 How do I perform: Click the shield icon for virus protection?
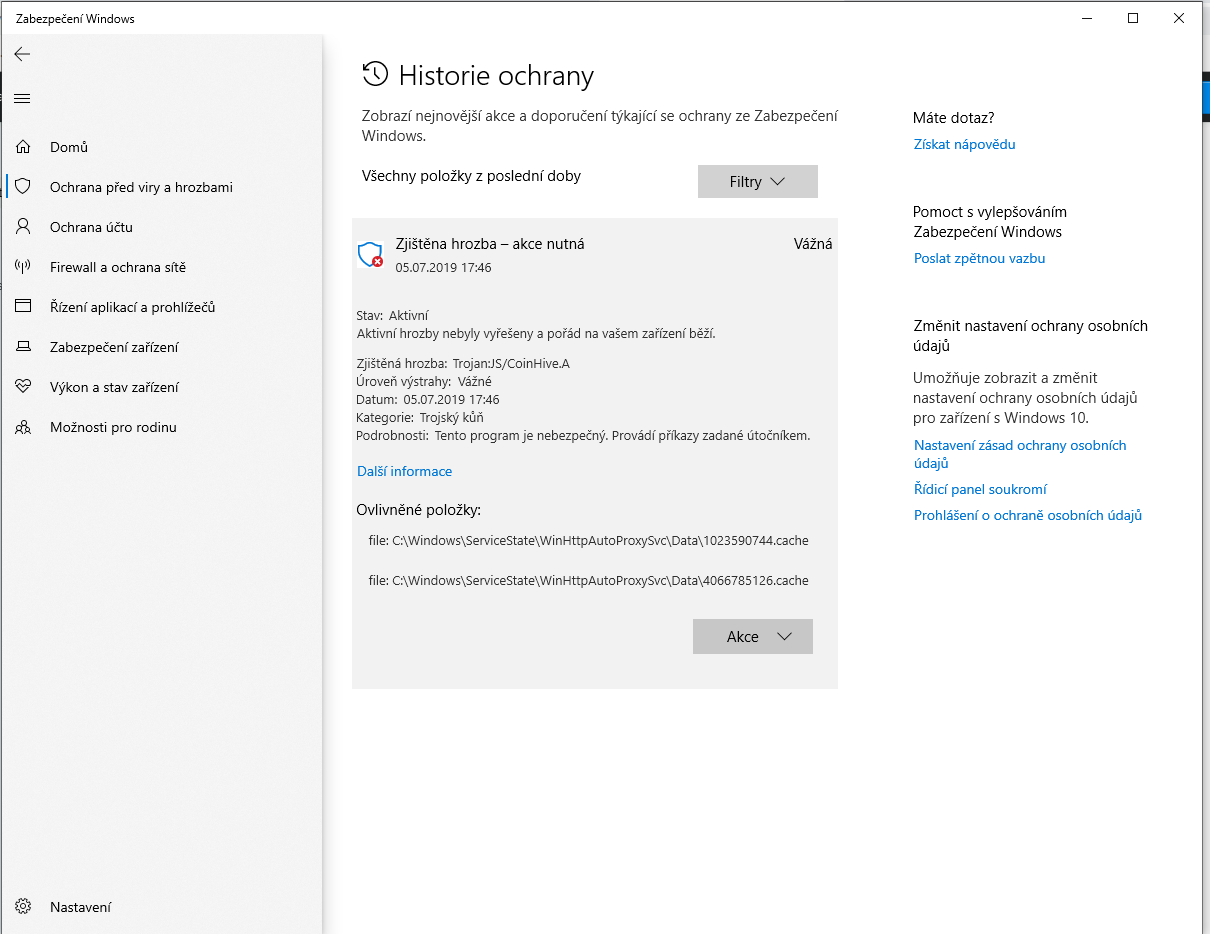point(23,187)
